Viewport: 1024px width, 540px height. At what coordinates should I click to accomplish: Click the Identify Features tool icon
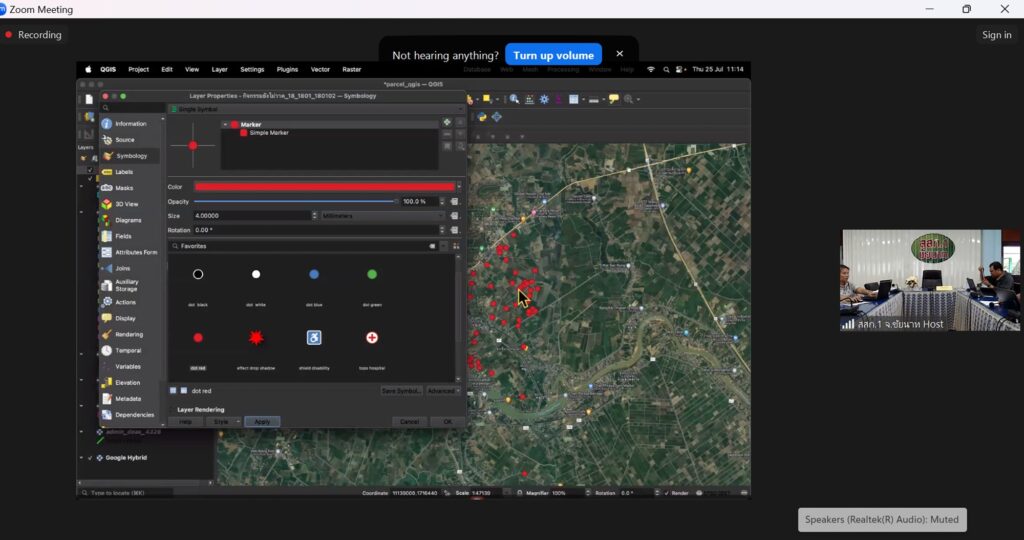pos(514,99)
